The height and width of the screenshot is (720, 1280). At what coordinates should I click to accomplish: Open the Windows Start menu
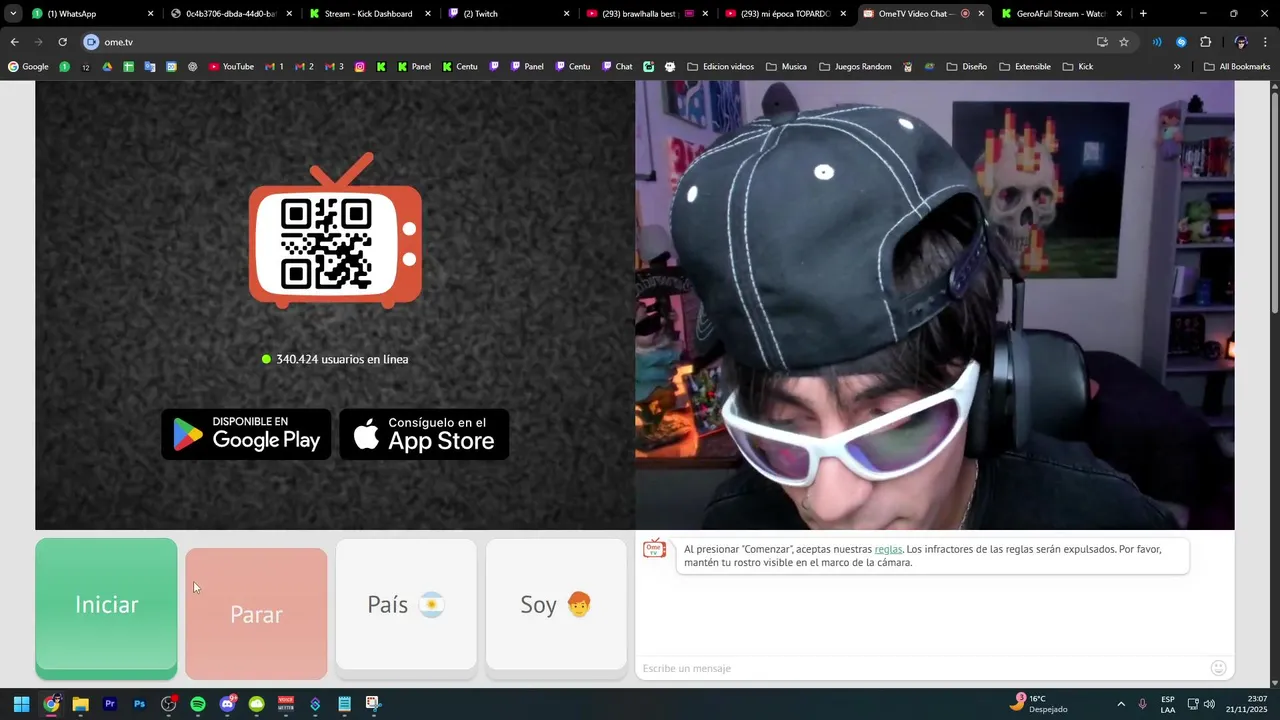point(21,704)
